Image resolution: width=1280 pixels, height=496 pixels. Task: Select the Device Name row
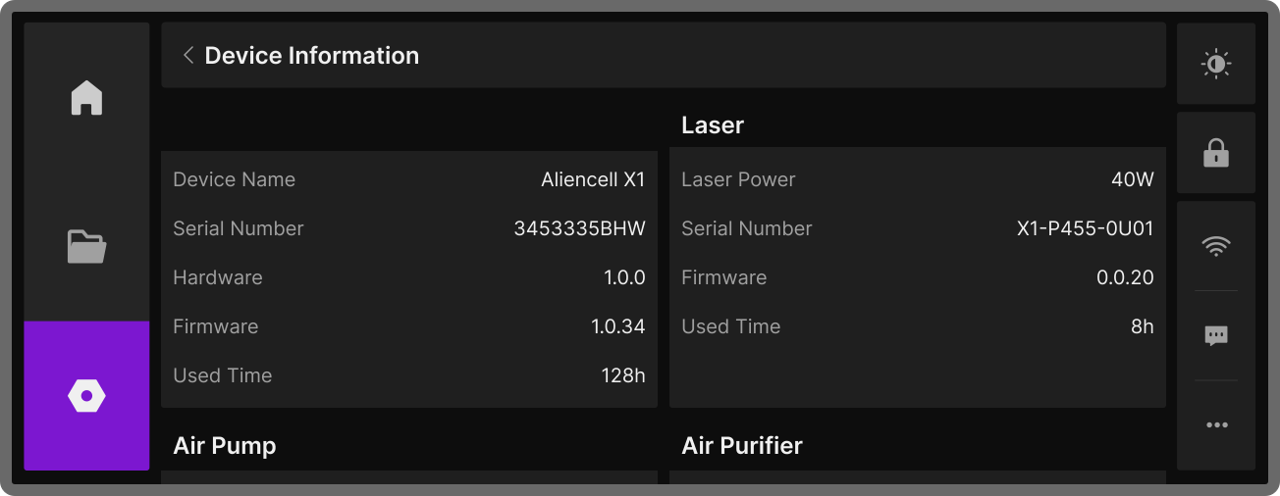point(409,180)
